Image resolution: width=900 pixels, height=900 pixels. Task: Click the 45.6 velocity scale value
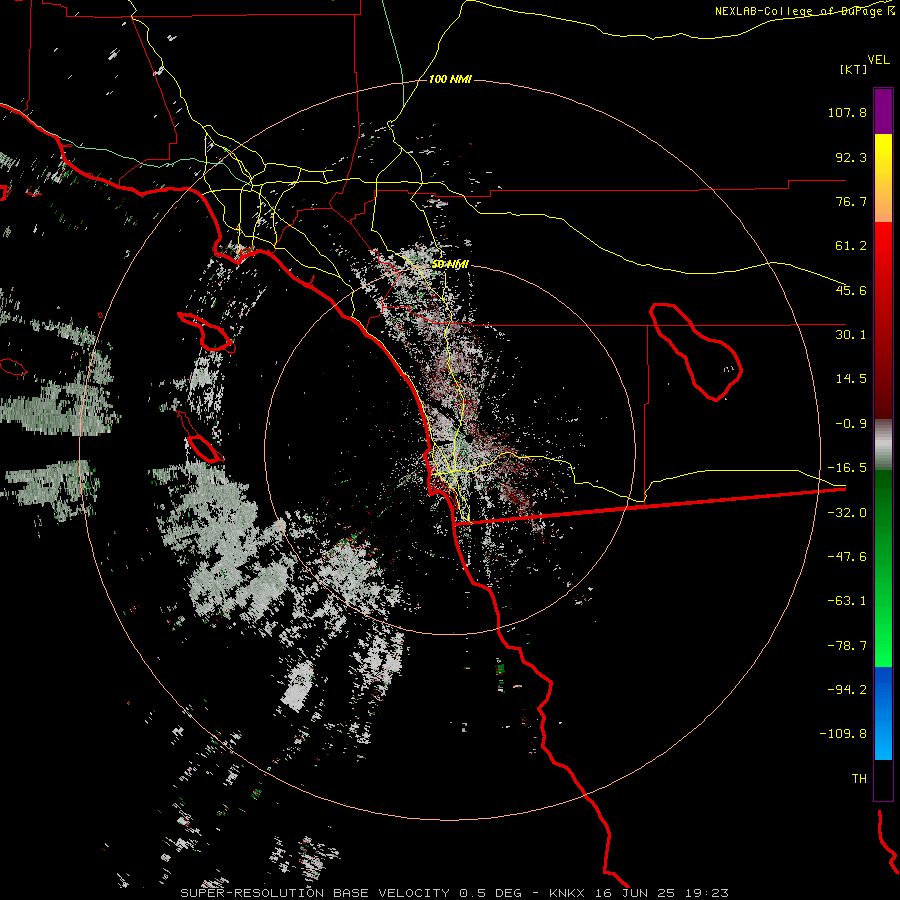(851, 290)
